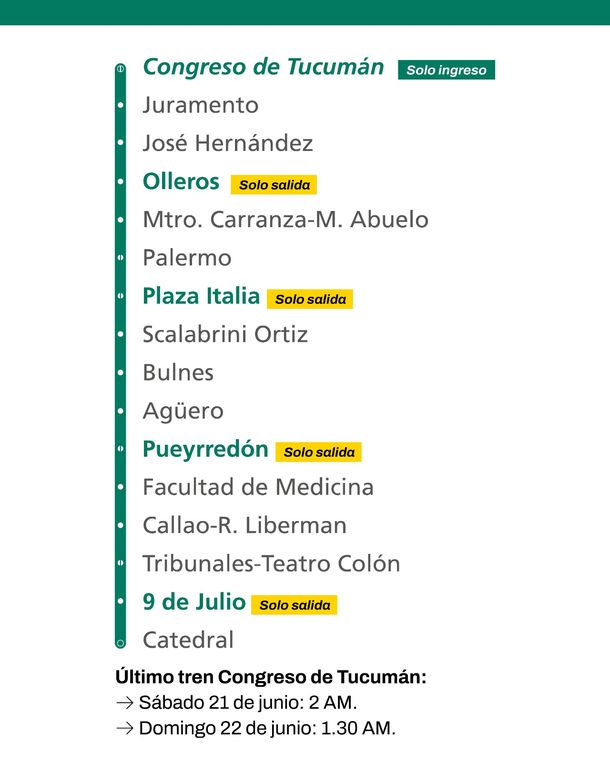Click the line marker beside Plaza Italia
This screenshot has height=762, width=610.
pyautogui.click(x=120, y=297)
